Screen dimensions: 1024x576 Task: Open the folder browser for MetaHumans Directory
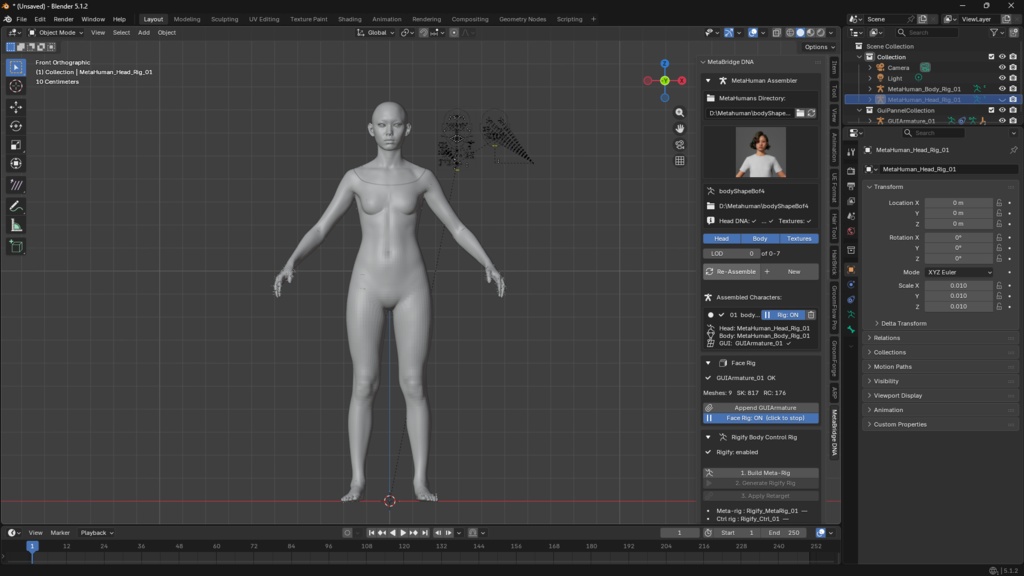(x=800, y=113)
